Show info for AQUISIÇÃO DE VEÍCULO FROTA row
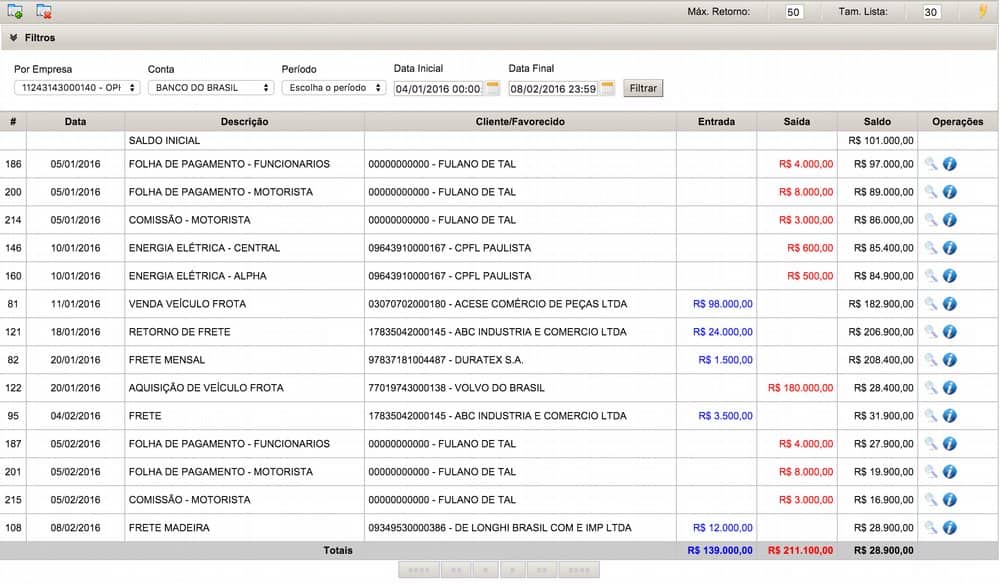The height and width of the screenshot is (584, 1000). 950,388
